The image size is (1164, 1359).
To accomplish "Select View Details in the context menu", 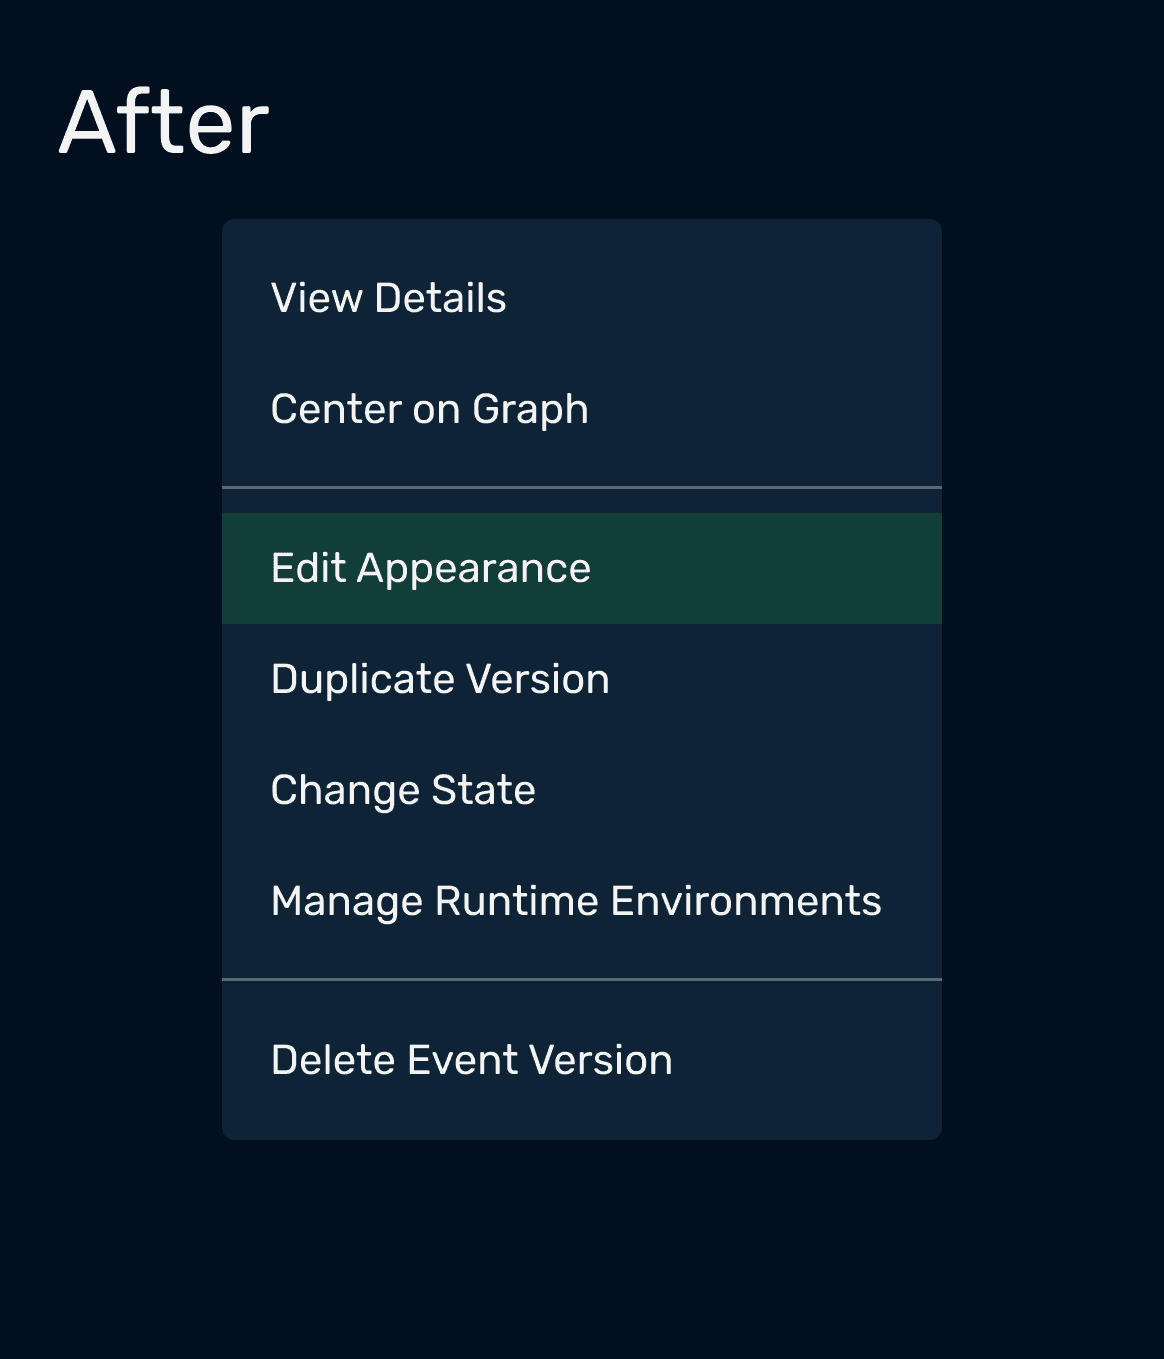I will (x=581, y=298).
